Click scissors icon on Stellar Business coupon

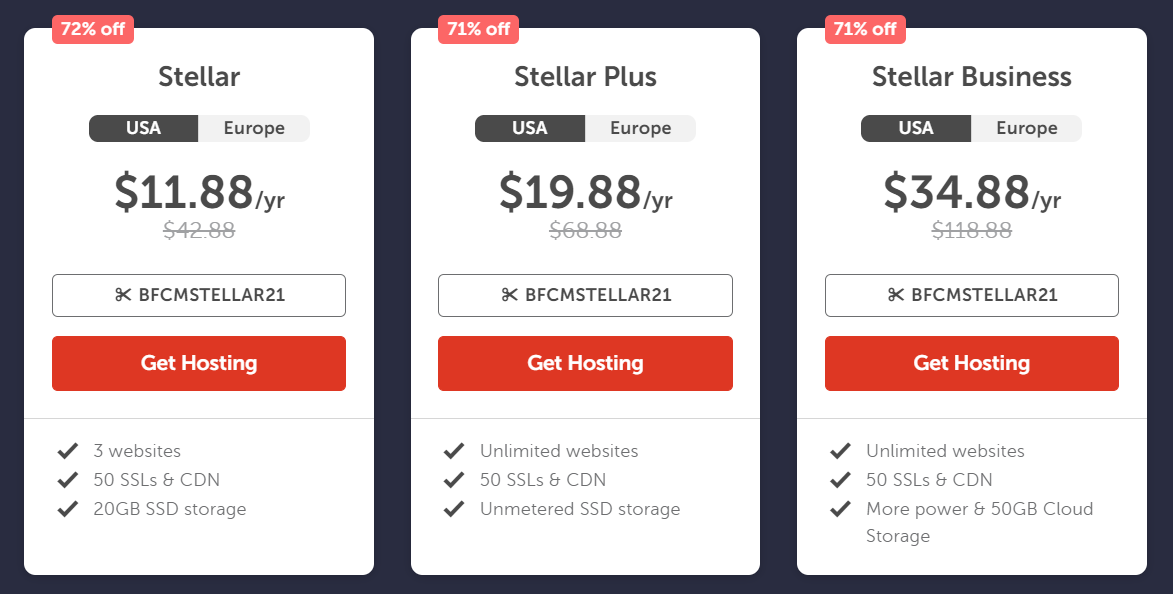pos(895,295)
